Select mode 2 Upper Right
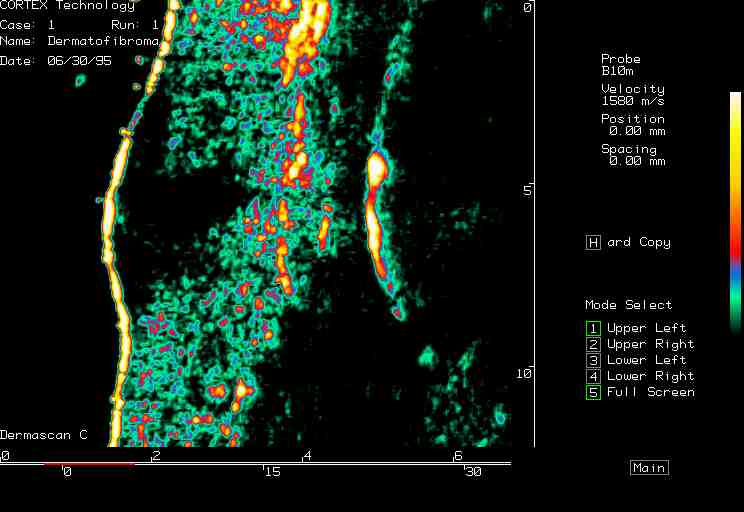Screen dimensions: 744x512 (593, 344)
